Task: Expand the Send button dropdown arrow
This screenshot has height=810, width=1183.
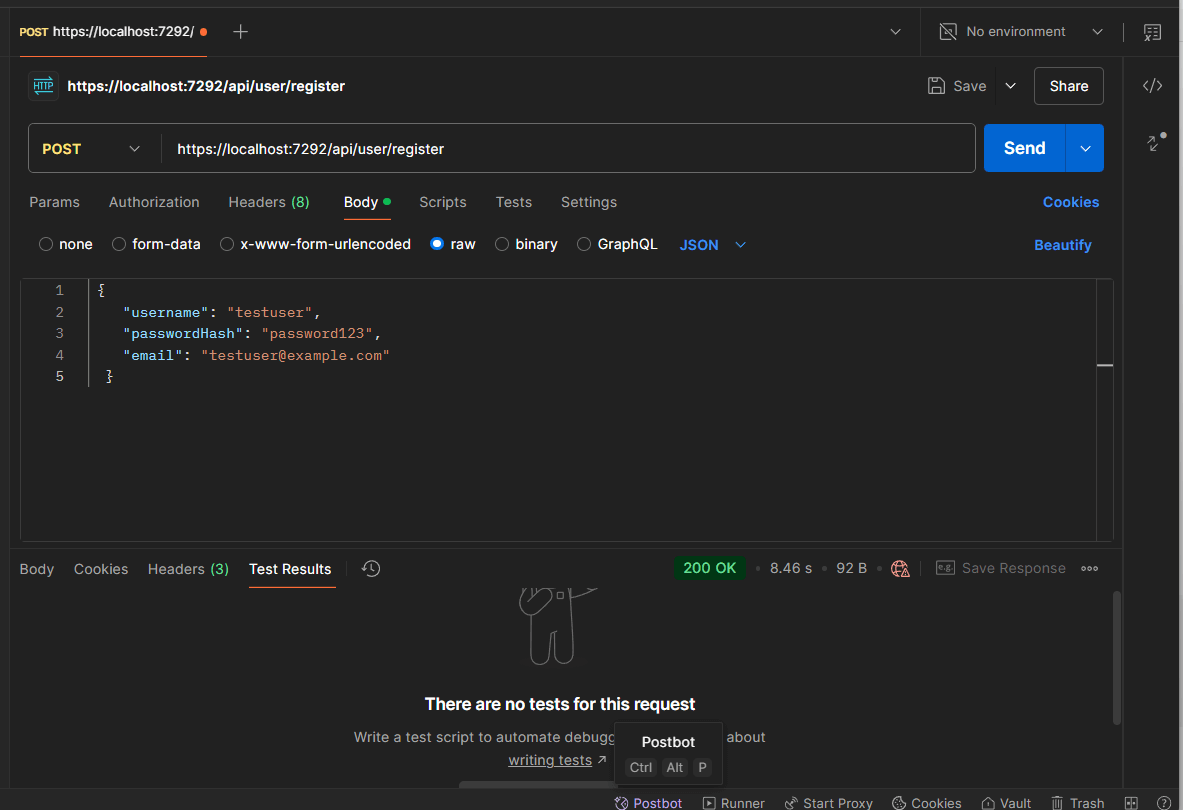Action: [x=1085, y=147]
